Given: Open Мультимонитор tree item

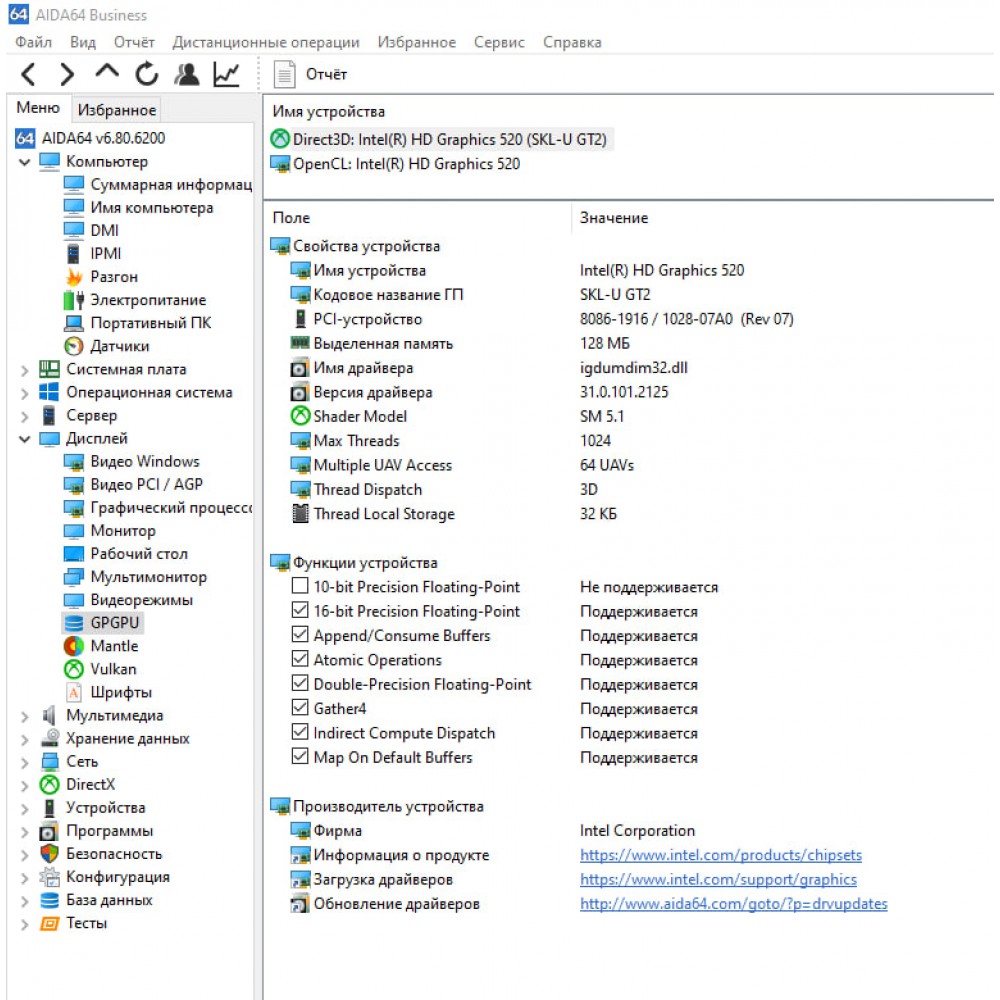Looking at the screenshot, I should point(136,577).
